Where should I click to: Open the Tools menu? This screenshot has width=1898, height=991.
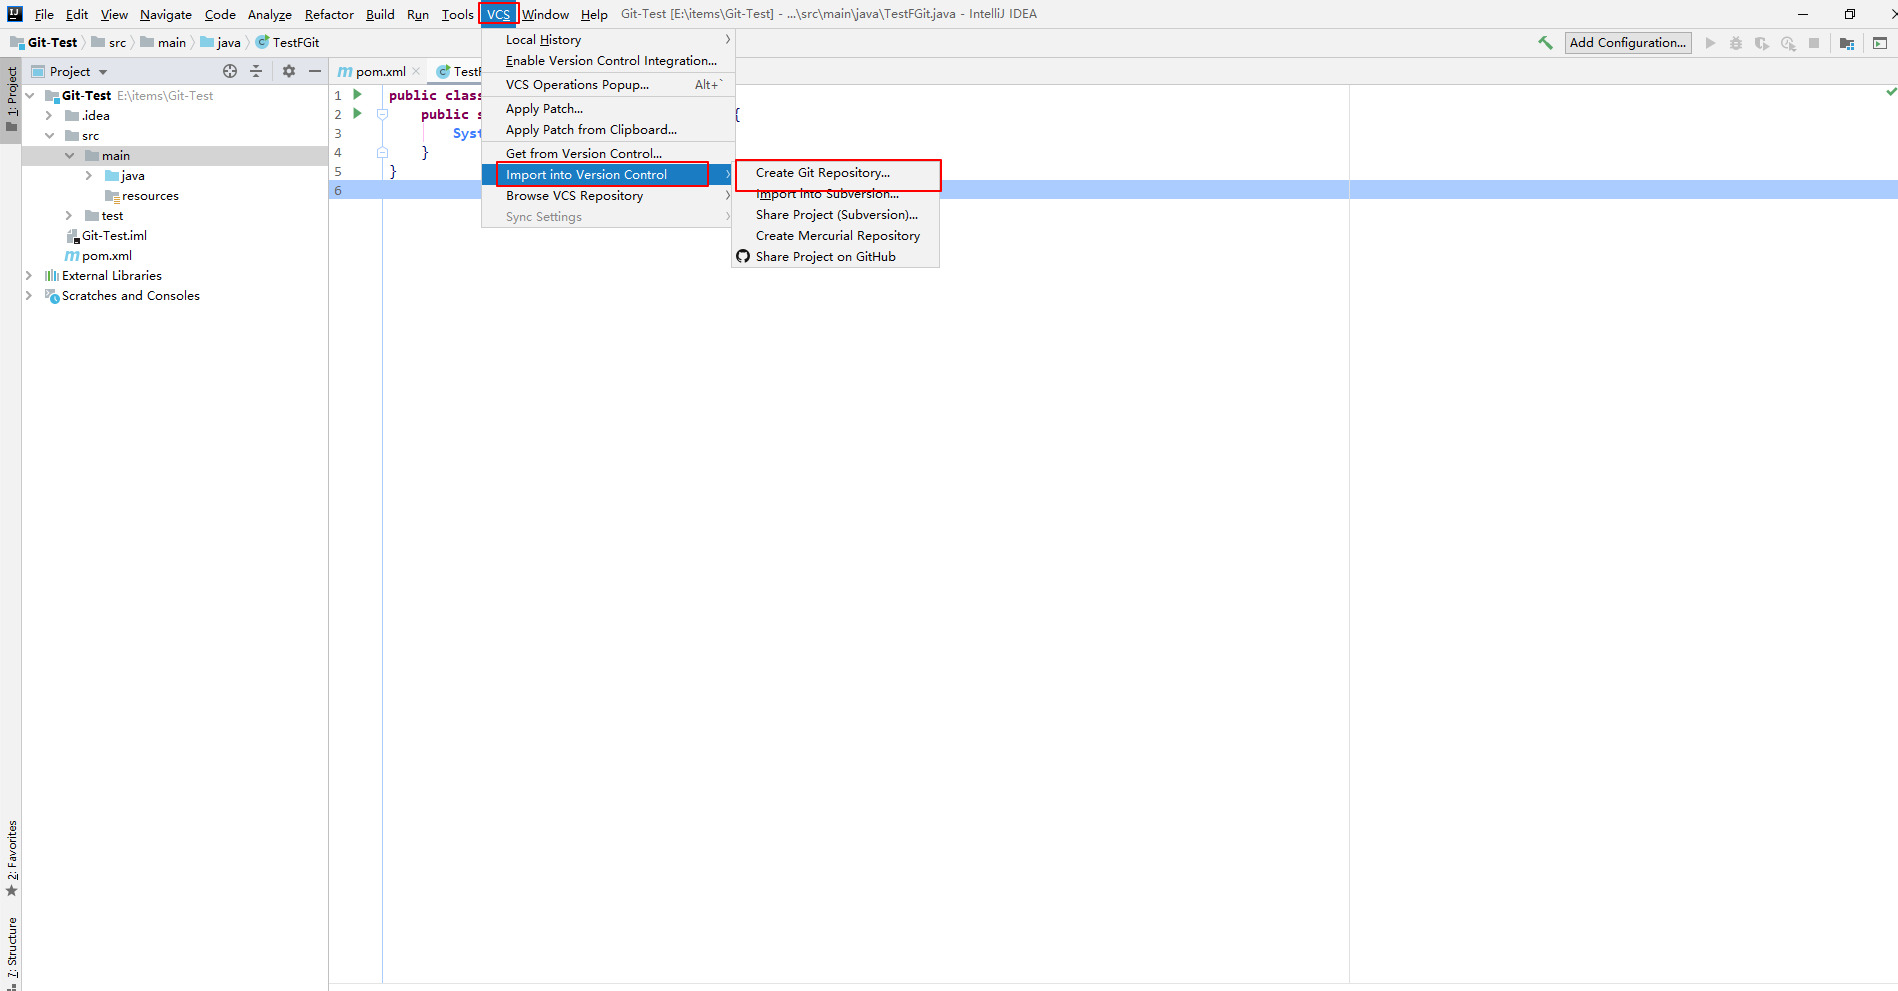pyautogui.click(x=457, y=14)
